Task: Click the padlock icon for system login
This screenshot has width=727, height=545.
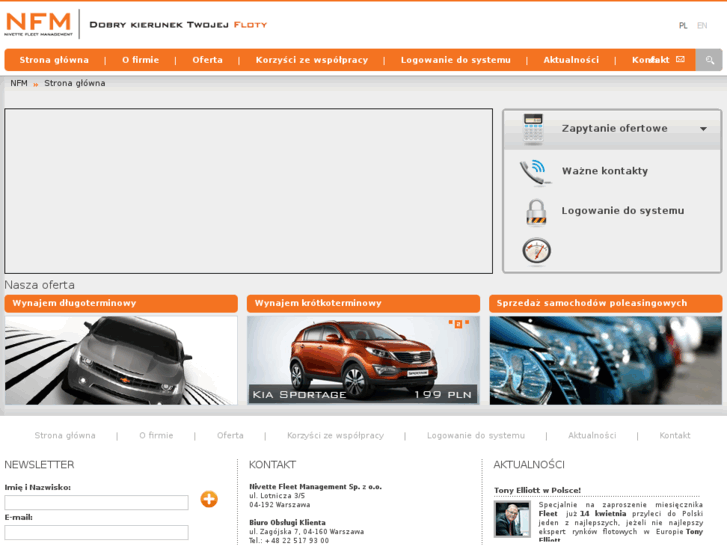Action: pos(536,212)
